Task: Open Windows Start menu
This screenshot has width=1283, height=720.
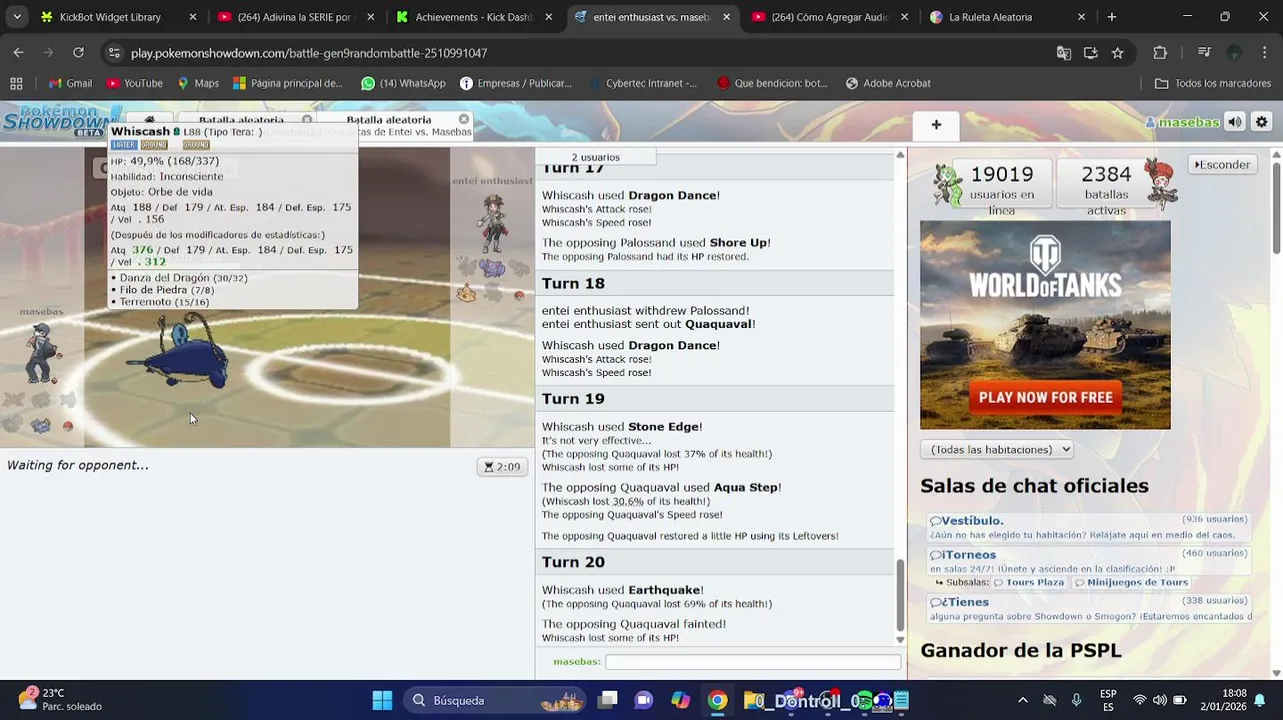Action: [382, 700]
